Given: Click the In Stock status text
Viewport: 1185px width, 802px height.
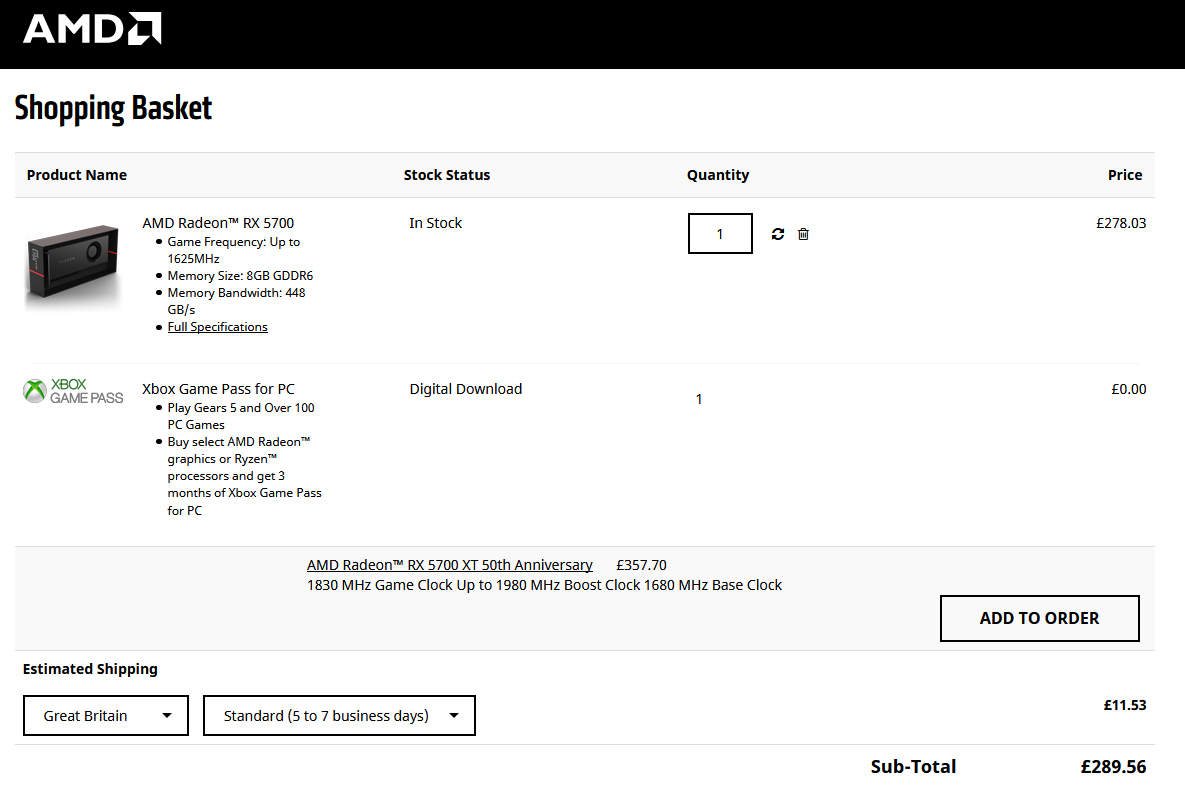Looking at the screenshot, I should [435, 223].
